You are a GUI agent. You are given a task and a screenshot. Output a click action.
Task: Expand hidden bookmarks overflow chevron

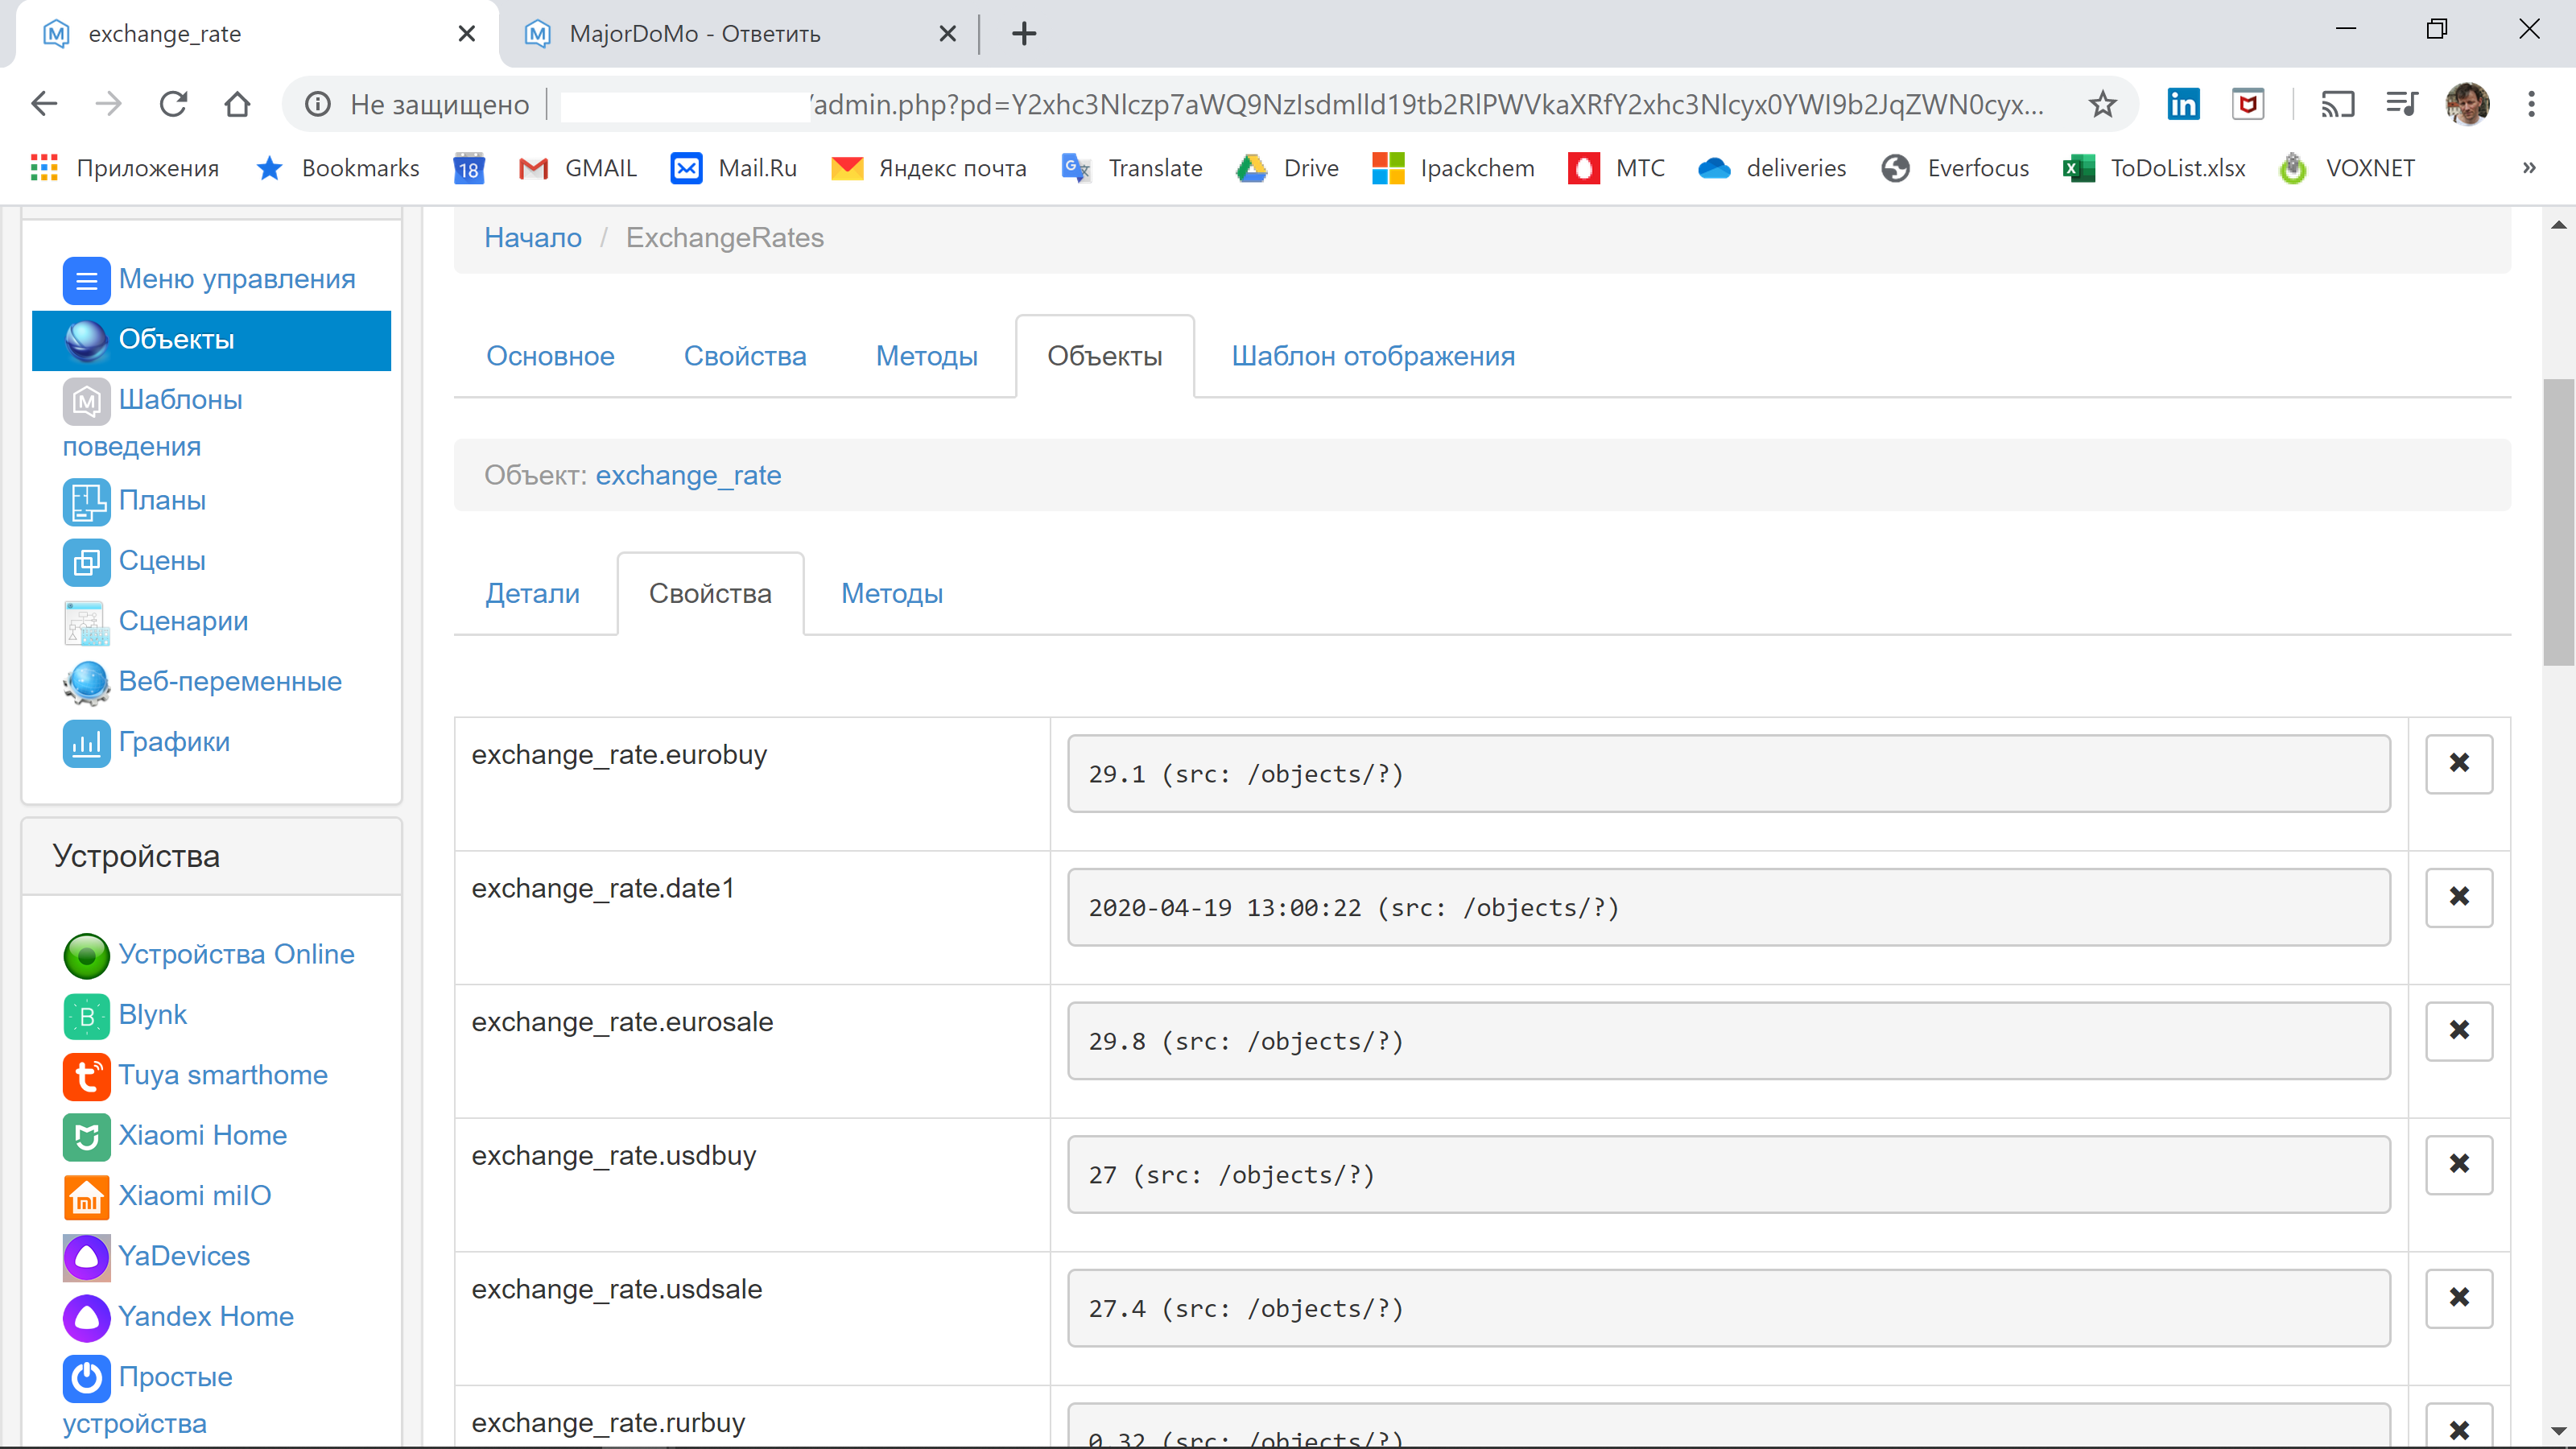[2530, 167]
